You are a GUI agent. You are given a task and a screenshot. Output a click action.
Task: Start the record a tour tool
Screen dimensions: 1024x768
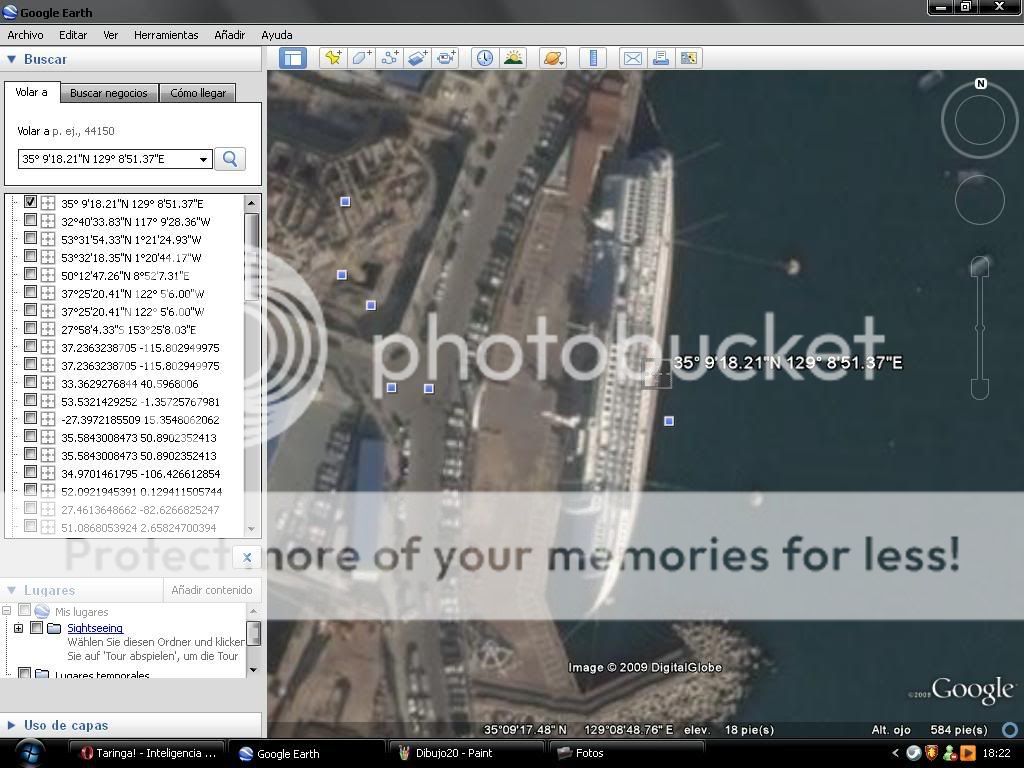(447, 58)
